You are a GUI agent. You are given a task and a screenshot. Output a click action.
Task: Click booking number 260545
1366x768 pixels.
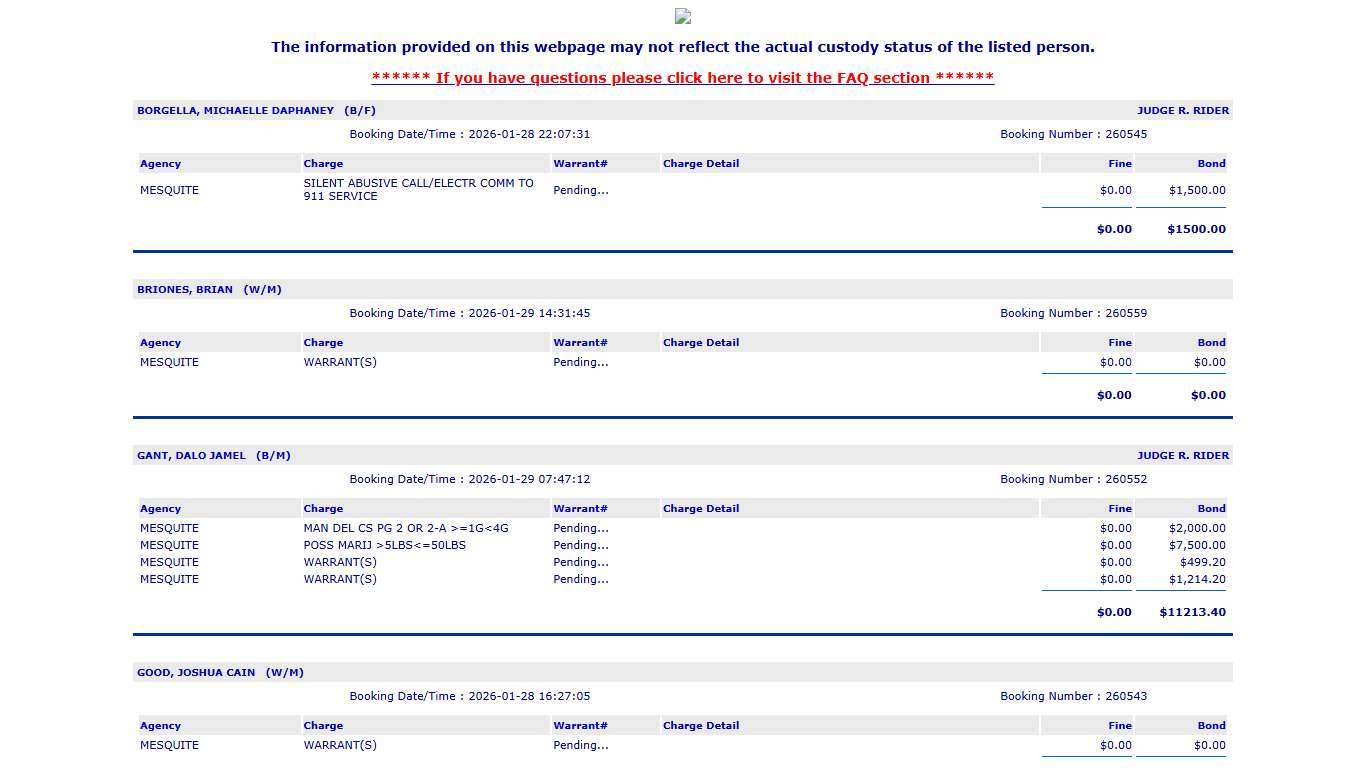point(1125,134)
